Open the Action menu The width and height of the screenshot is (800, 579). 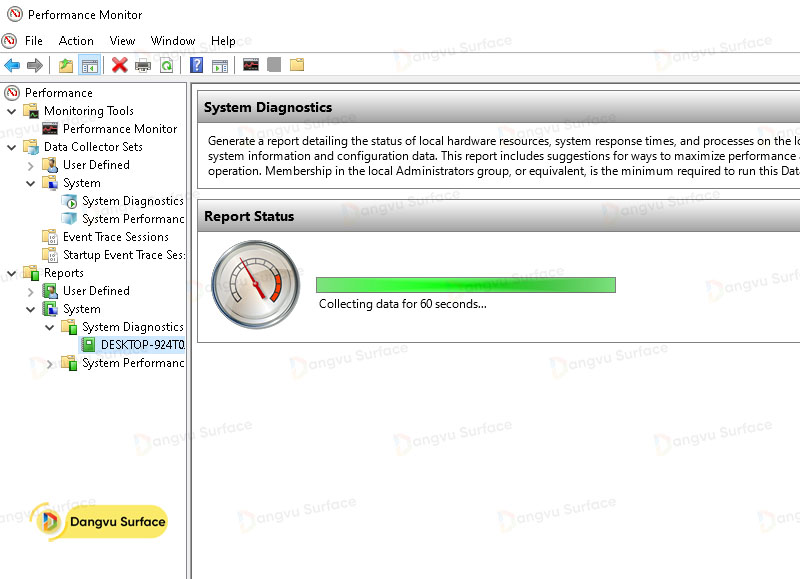76,41
